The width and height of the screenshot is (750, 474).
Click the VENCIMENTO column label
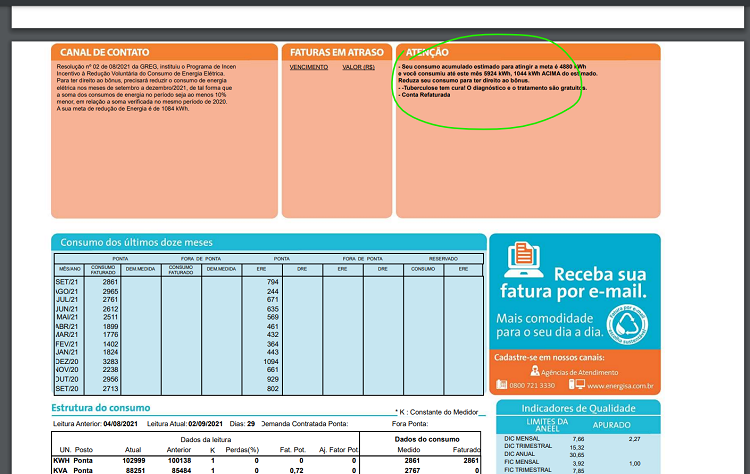click(308, 67)
